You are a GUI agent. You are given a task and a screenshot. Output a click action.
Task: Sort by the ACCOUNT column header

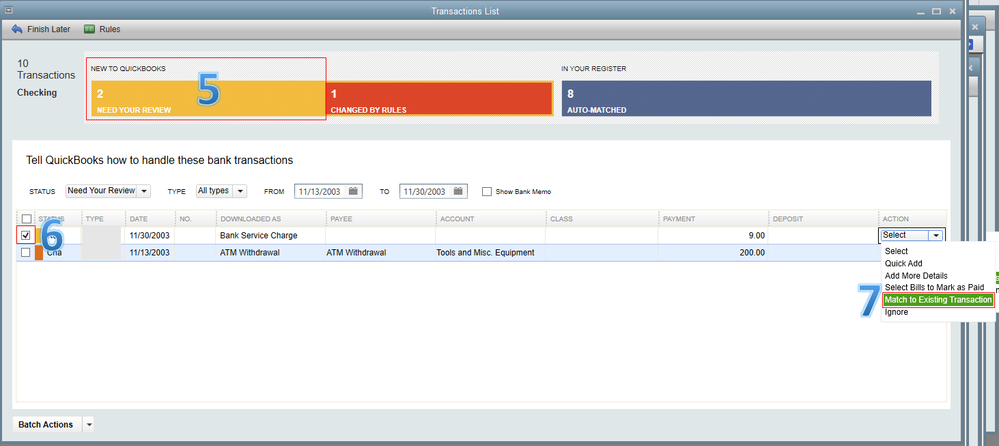[490, 219]
